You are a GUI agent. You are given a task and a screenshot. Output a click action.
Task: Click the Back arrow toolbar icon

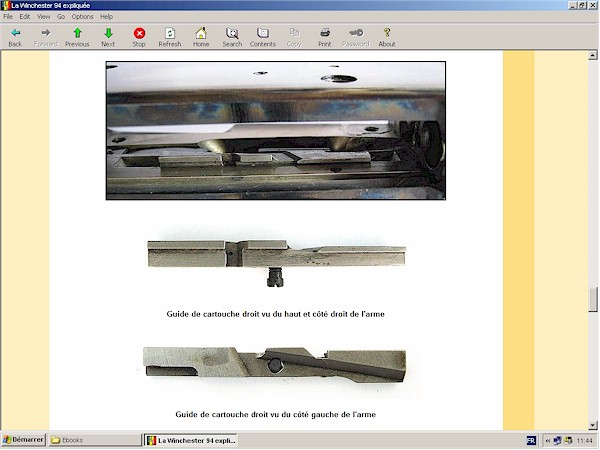(15, 33)
